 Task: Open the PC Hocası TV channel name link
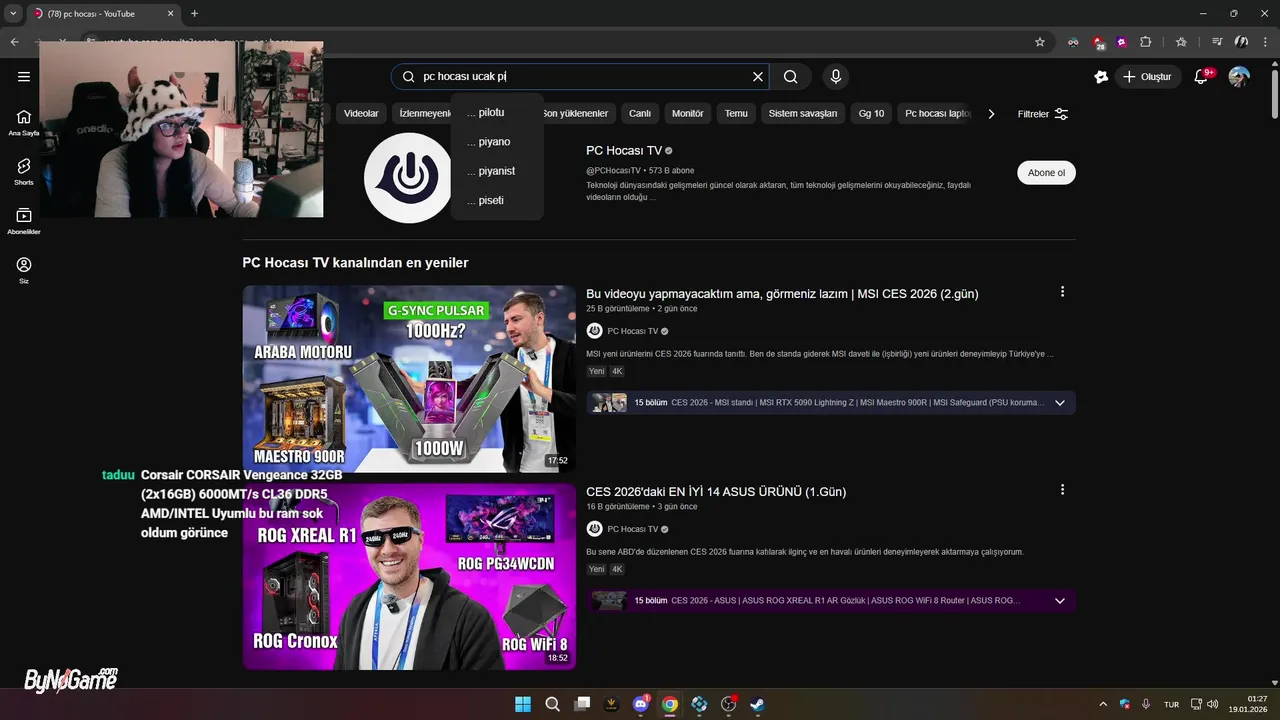(x=624, y=151)
